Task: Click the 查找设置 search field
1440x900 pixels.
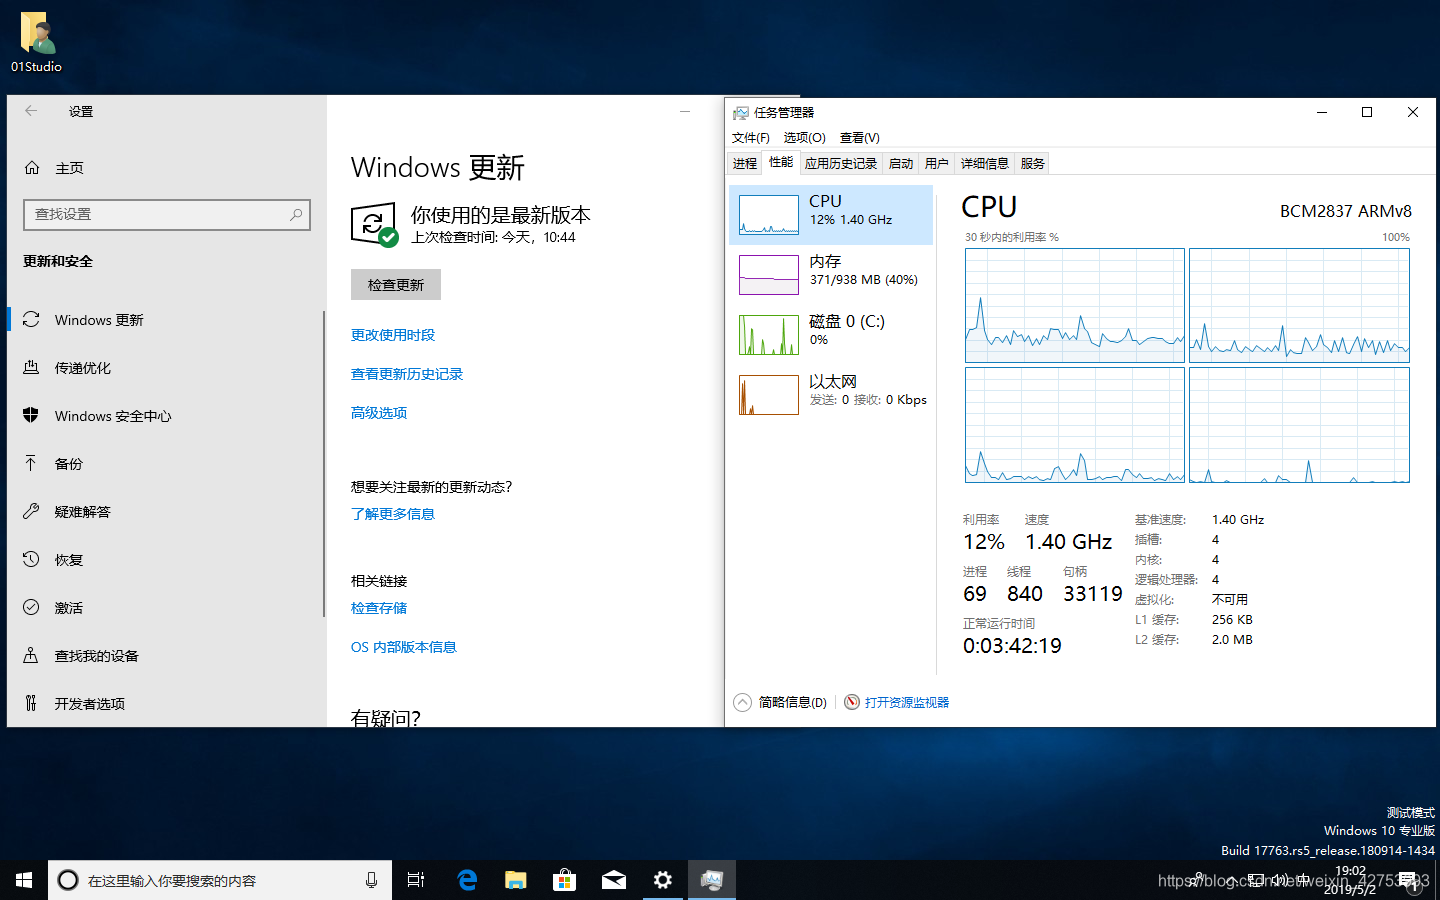Action: [167, 214]
